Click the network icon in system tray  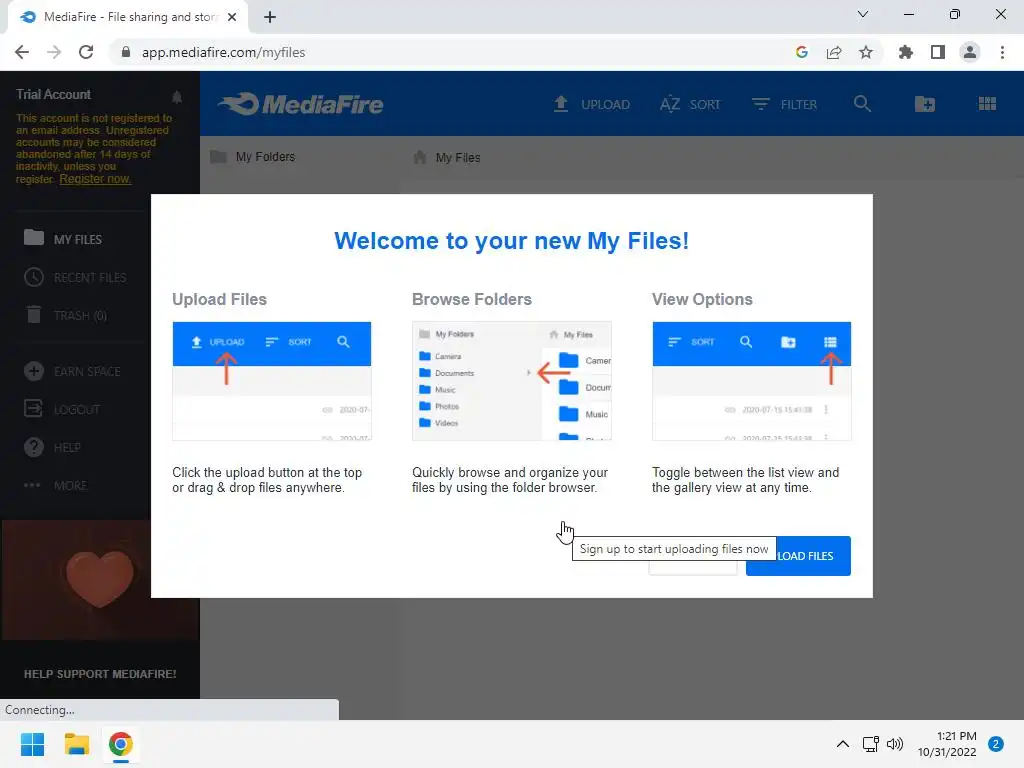(x=871, y=744)
